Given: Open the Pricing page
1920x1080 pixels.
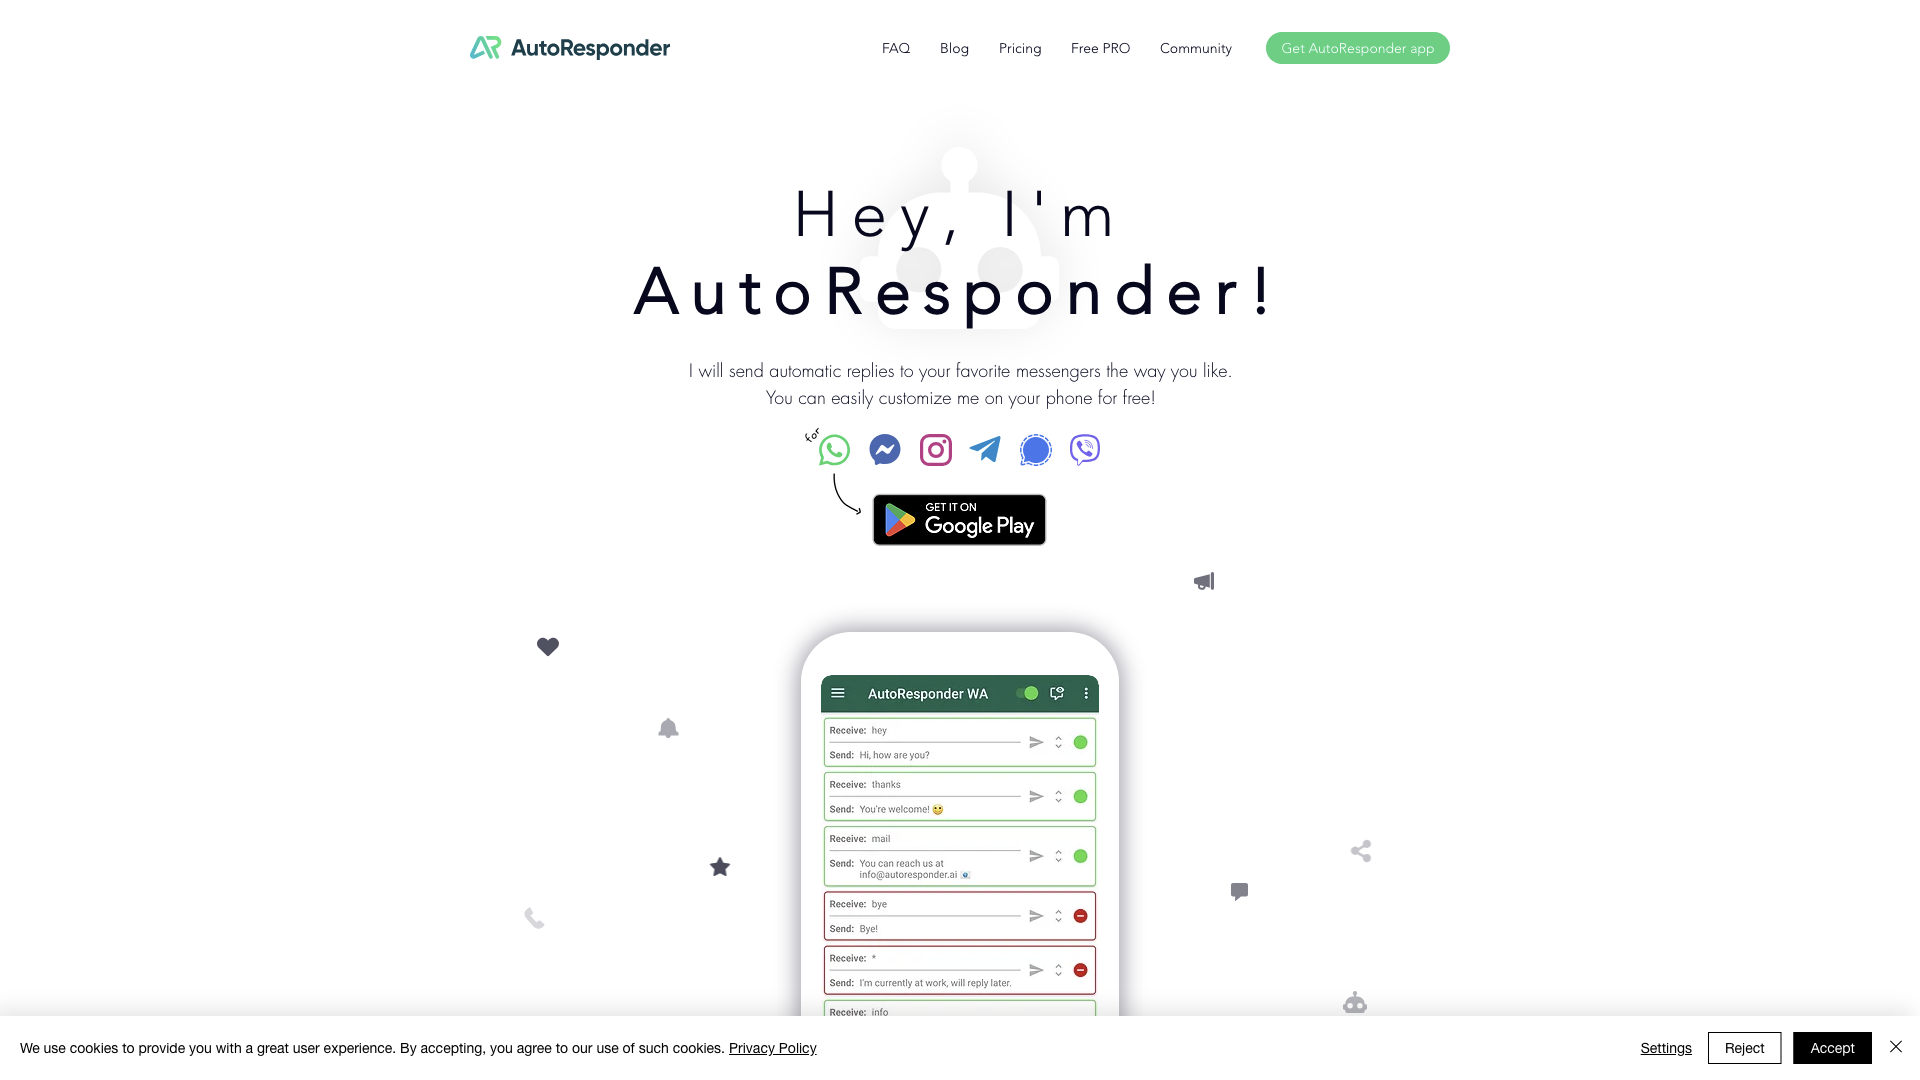Looking at the screenshot, I should tap(1019, 47).
